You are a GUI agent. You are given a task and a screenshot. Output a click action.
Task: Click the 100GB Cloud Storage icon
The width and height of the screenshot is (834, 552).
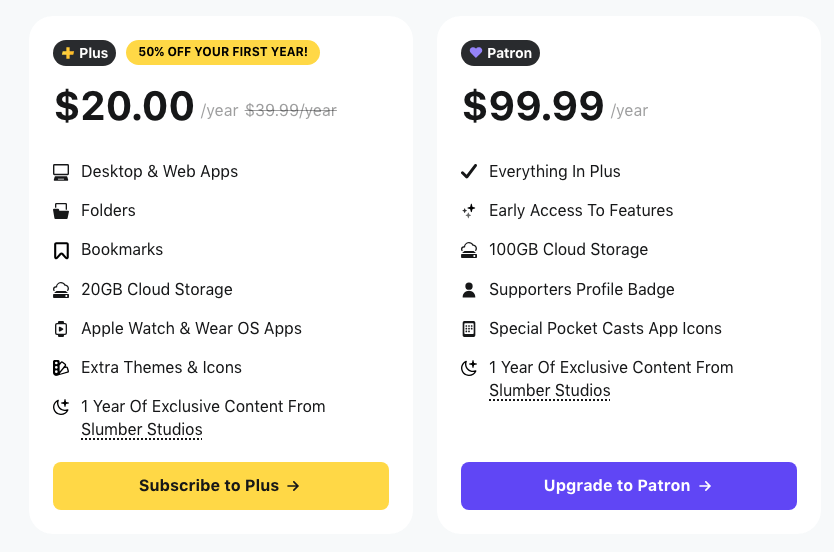click(x=468, y=250)
